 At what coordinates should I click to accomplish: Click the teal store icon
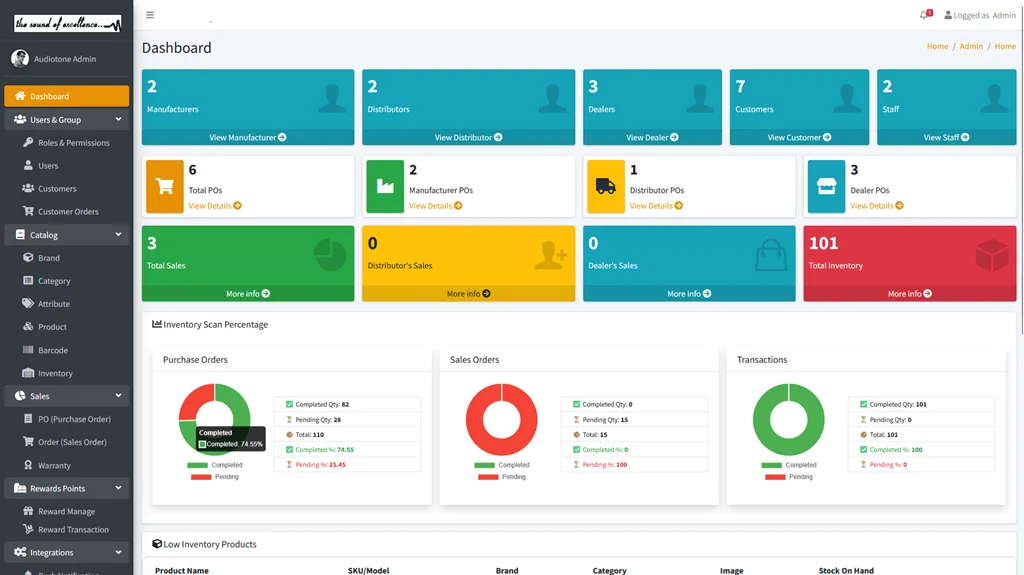point(826,186)
